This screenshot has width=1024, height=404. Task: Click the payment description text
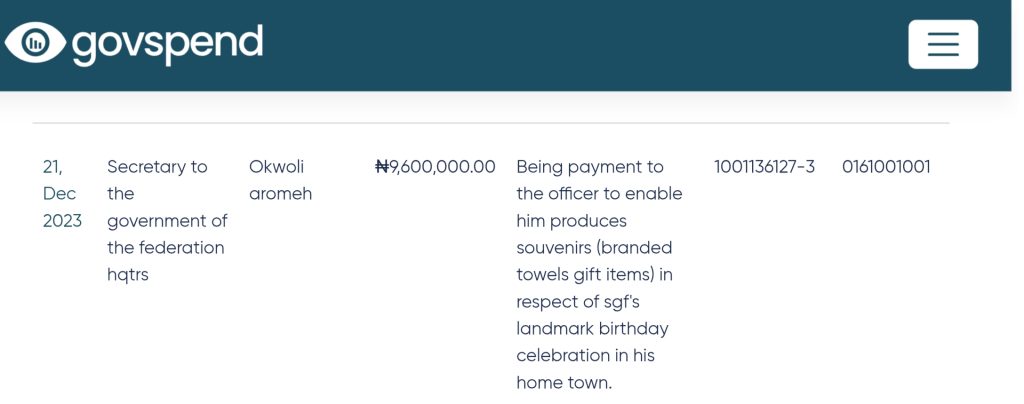(x=599, y=274)
